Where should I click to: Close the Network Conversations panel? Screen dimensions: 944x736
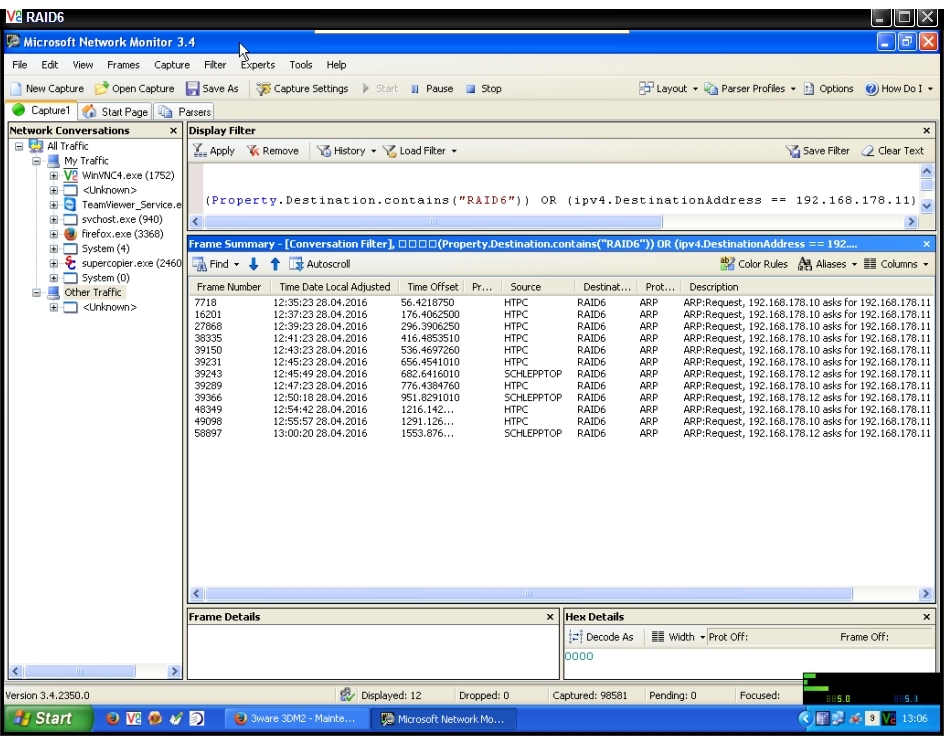point(173,131)
